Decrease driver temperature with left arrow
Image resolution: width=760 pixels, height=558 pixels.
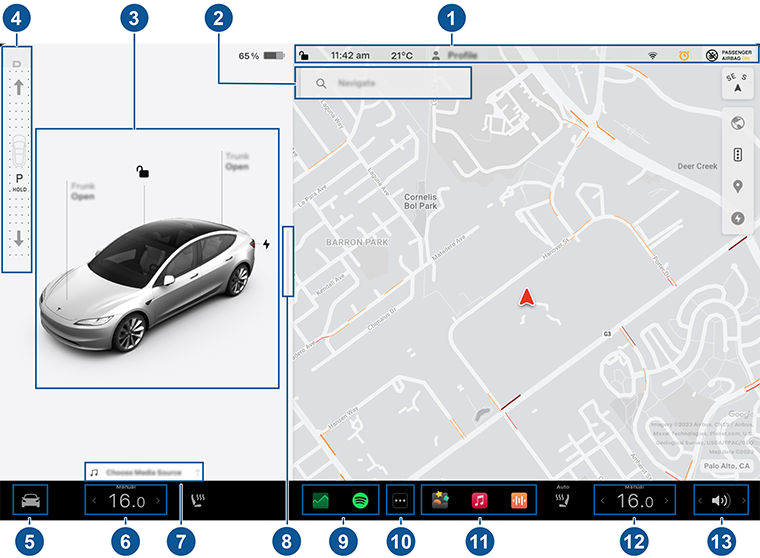pyautogui.click(x=94, y=501)
